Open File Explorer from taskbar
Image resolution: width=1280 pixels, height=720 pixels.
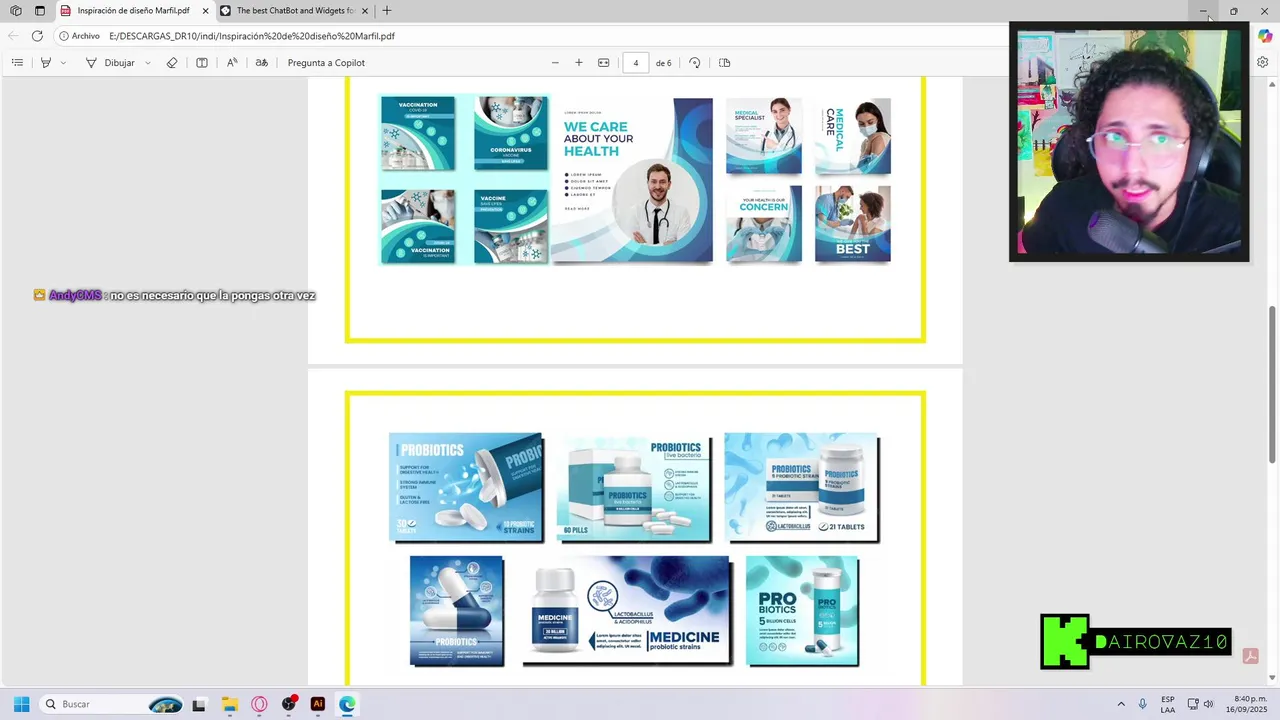tap(229, 704)
